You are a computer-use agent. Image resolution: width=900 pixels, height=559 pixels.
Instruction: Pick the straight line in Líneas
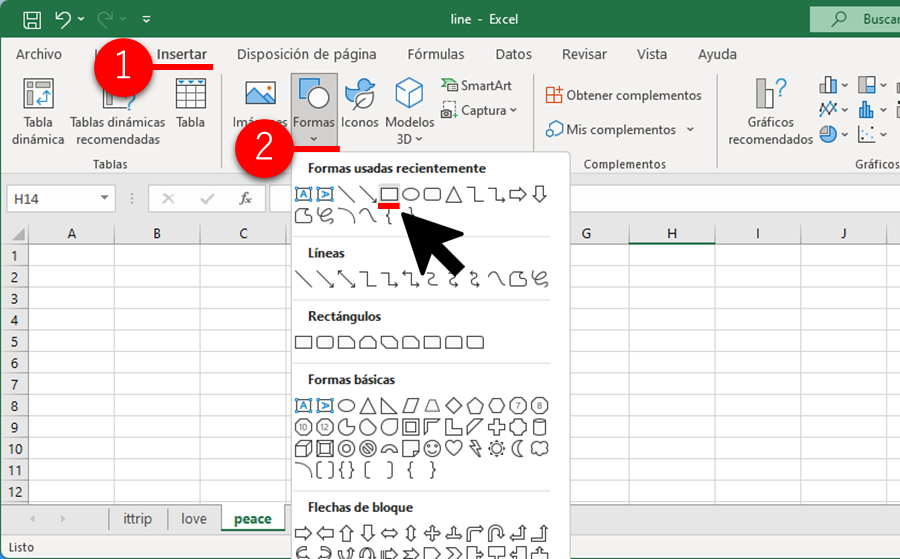304,279
